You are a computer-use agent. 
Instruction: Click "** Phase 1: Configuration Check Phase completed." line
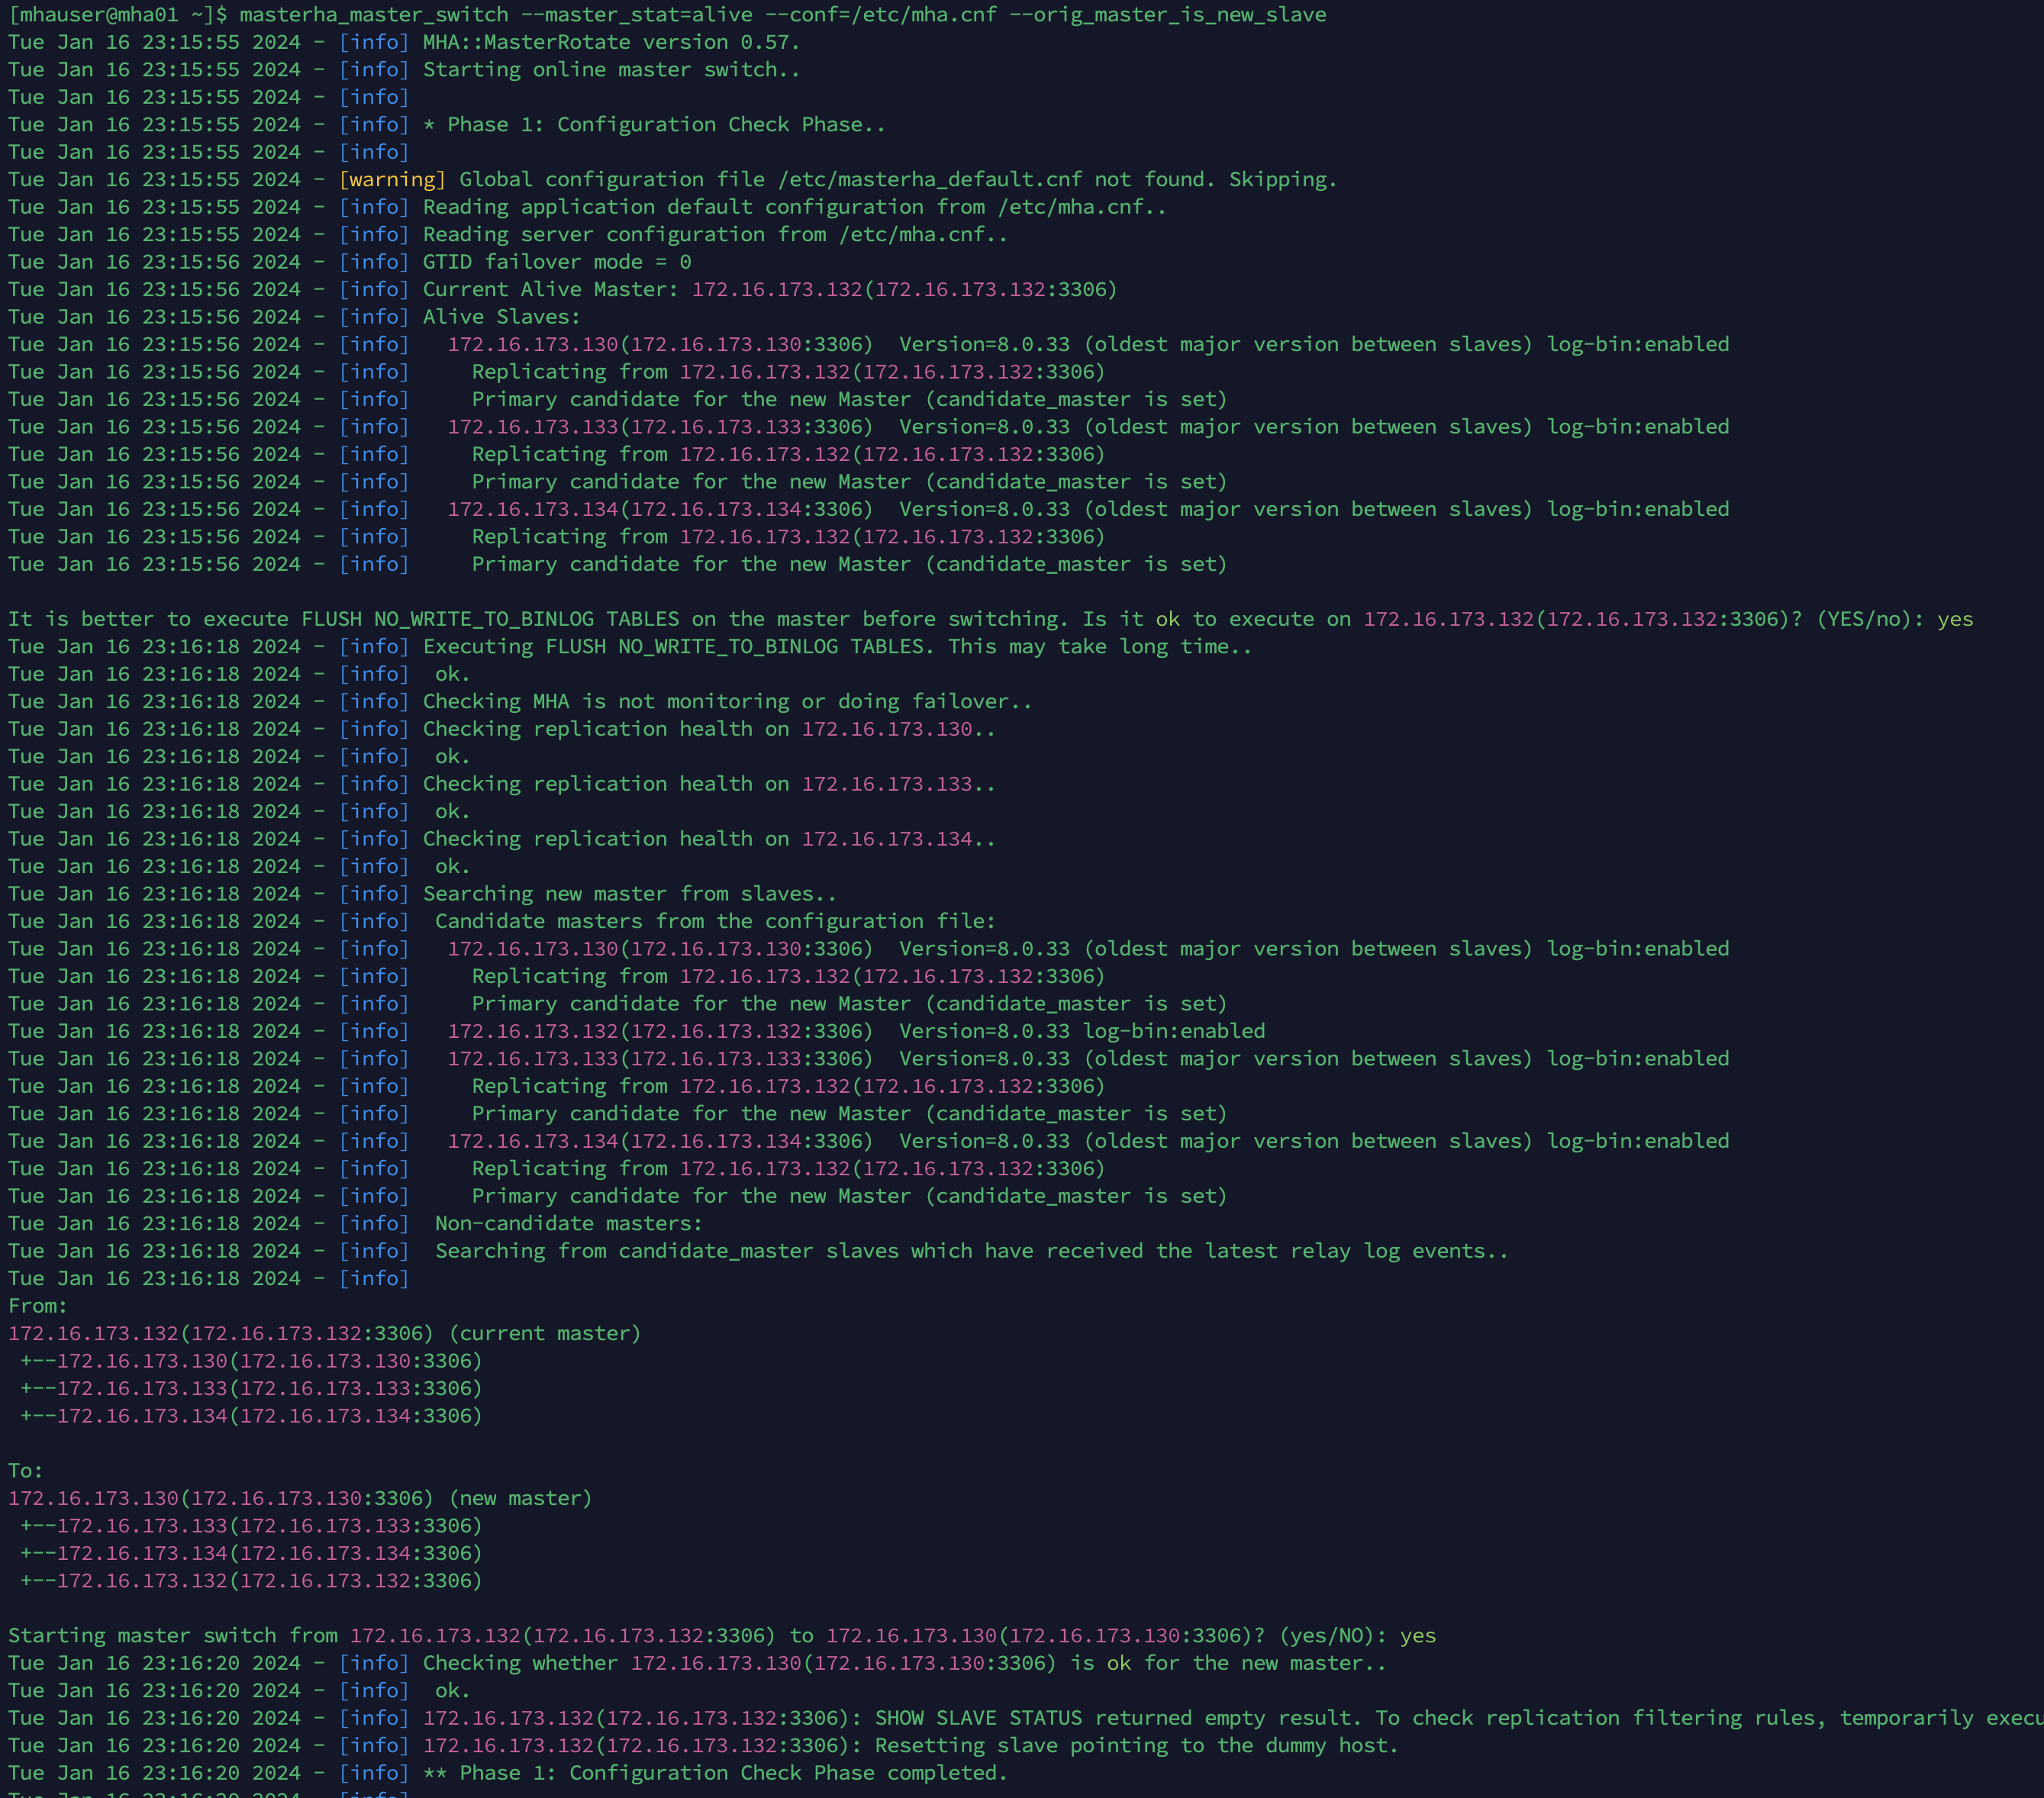[714, 1773]
